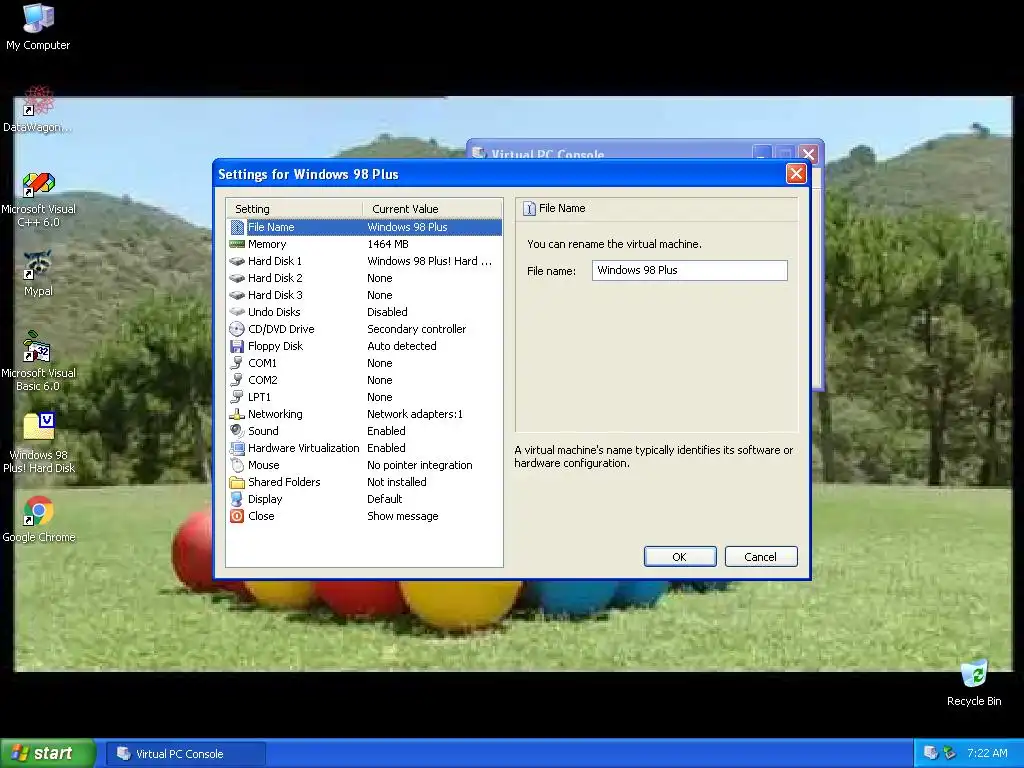
Task: Click the Shared Folders setting label
Action: click(284, 482)
